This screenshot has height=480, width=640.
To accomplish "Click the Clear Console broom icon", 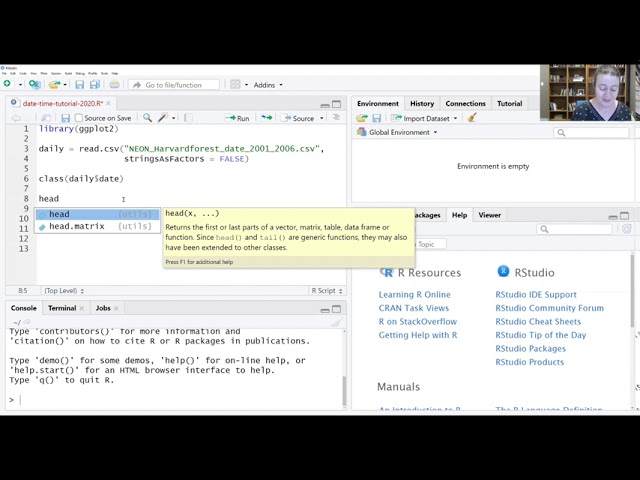I will (336, 322).
